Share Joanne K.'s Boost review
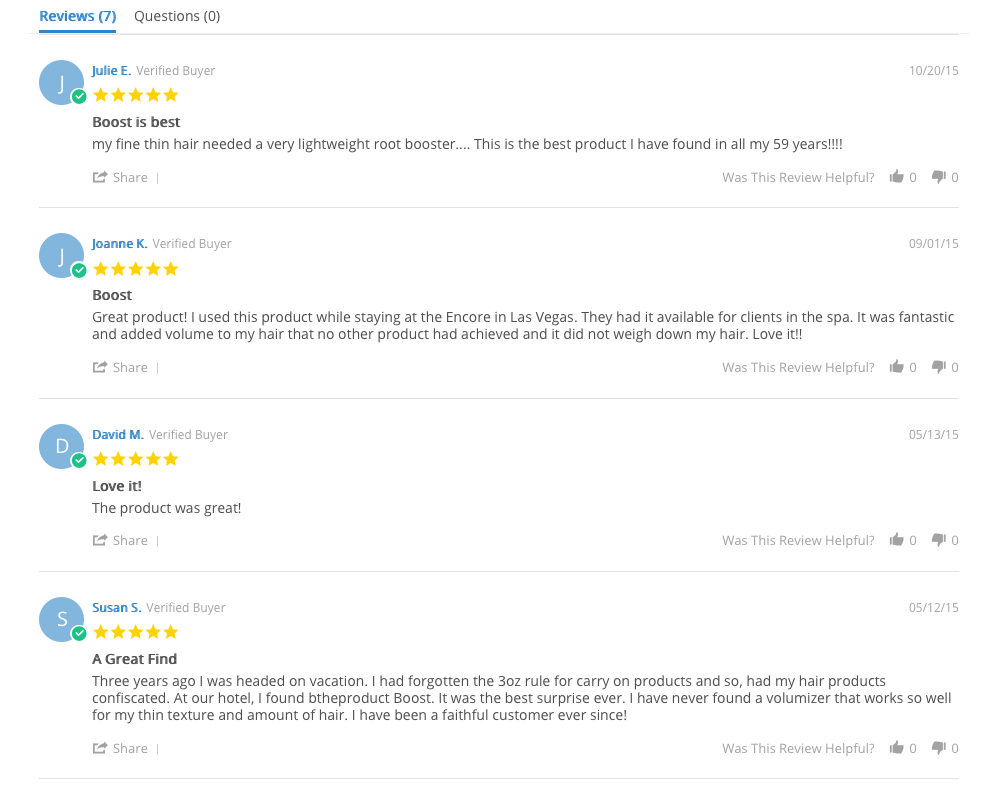 pyautogui.click(x=120, y=367)
